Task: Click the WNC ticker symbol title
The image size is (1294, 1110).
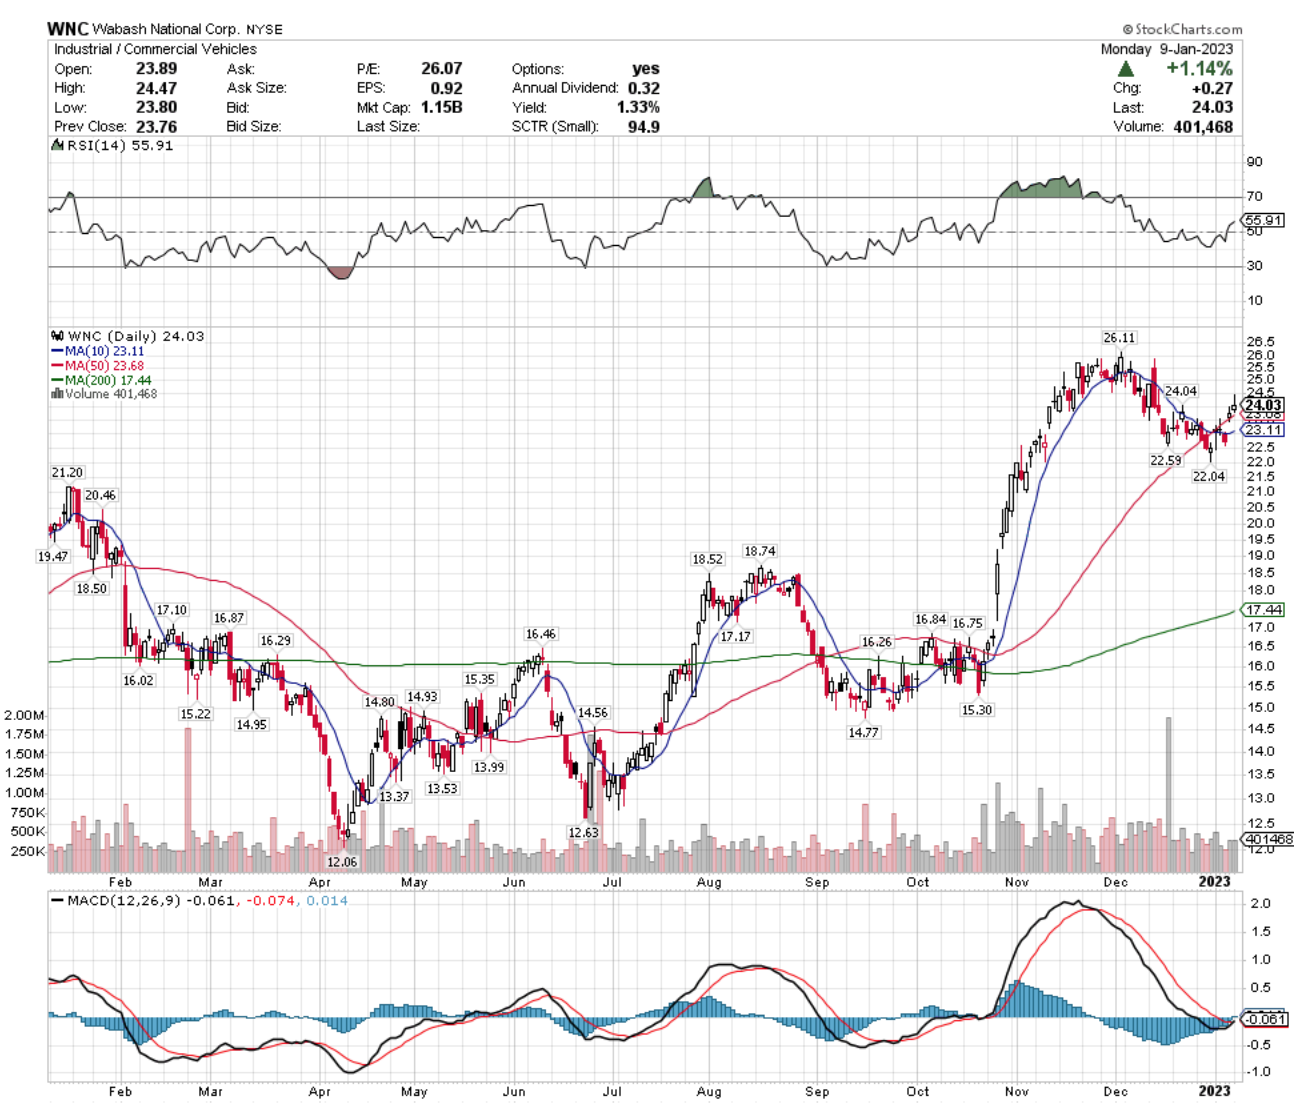Action: click(x=67, y=29)
